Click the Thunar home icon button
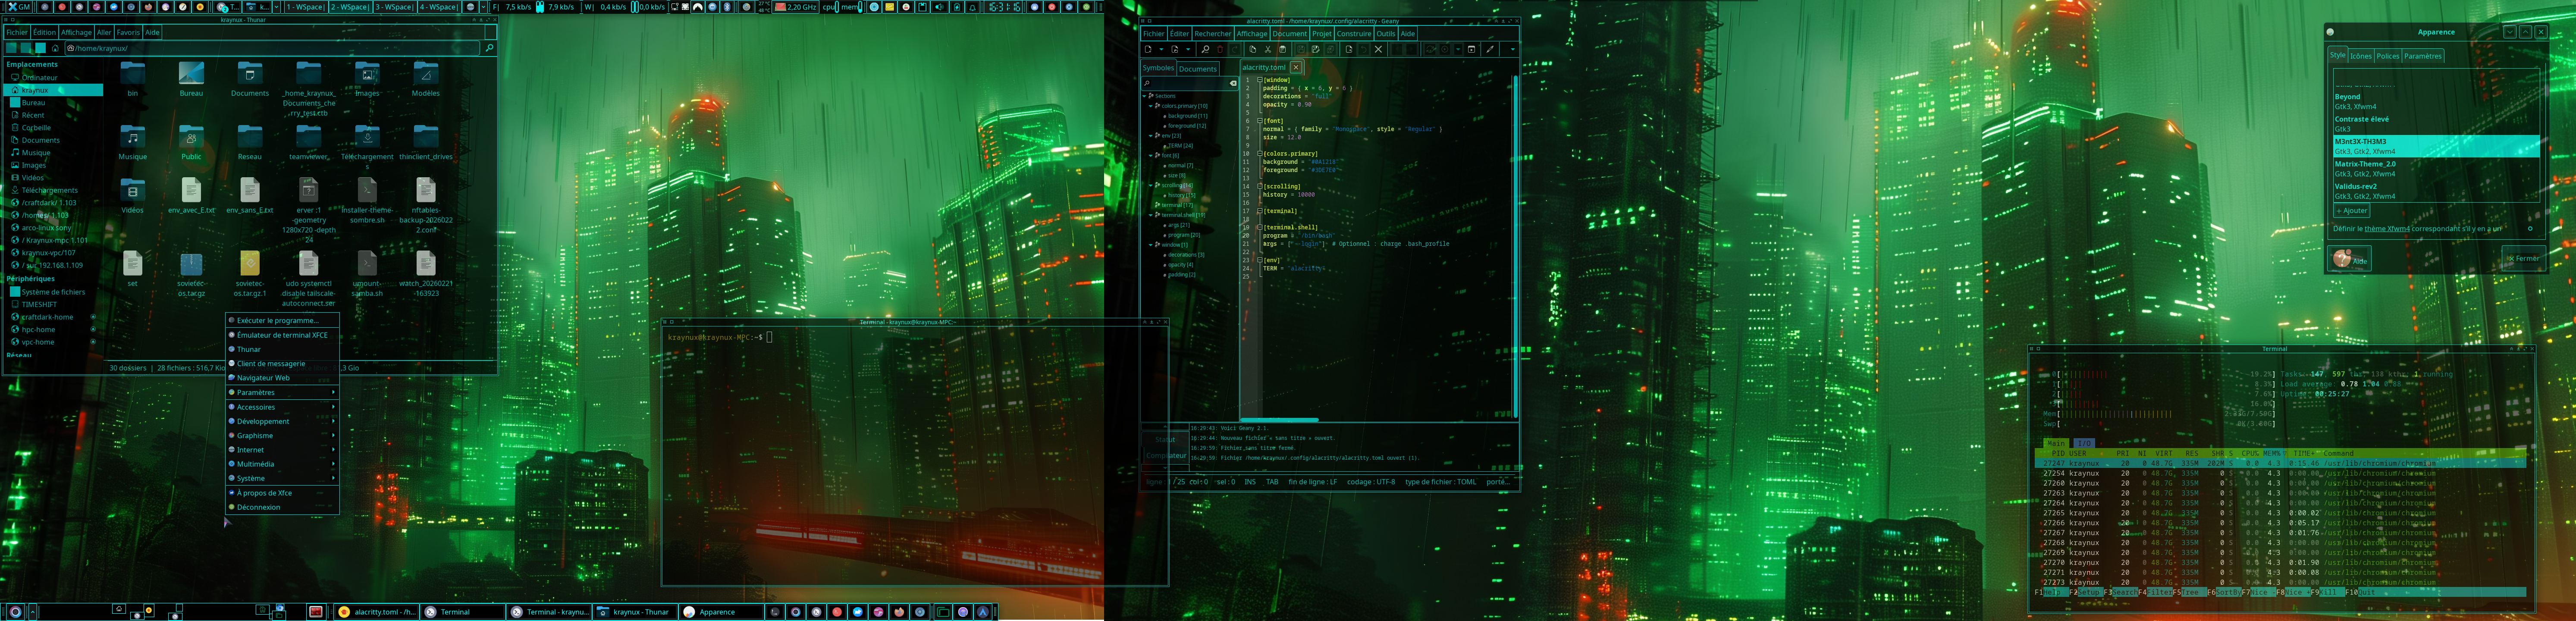The height and width of the screenshot is (621, 2576). [55, 48]
